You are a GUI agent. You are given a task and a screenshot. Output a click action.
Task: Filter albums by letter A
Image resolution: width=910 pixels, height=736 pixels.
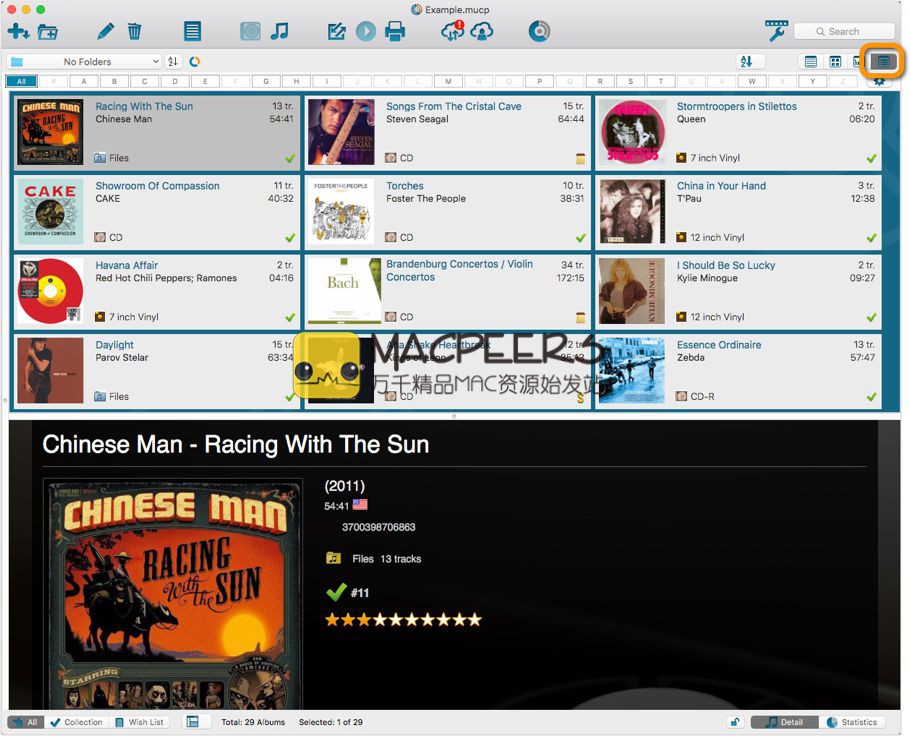(84, 81)
